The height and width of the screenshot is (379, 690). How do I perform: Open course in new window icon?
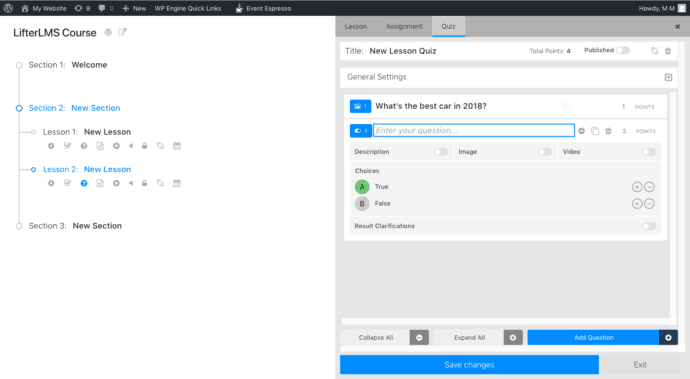coord(122,32)
